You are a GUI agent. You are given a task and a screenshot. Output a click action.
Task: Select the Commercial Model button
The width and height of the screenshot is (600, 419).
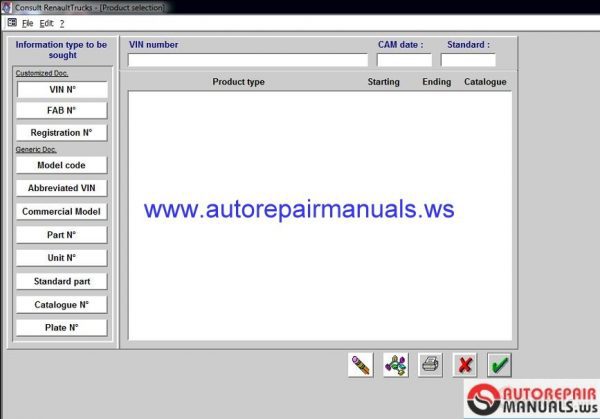[x=62, y=212]
